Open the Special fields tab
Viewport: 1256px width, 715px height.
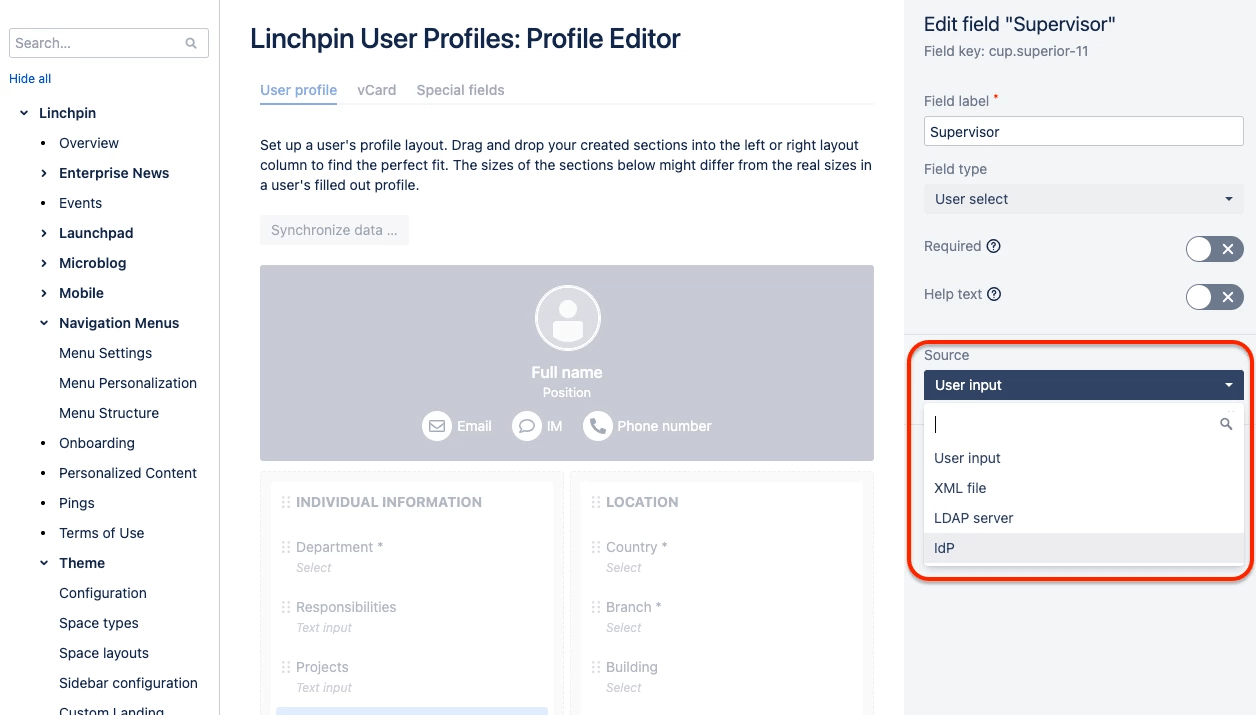(460, 90)
